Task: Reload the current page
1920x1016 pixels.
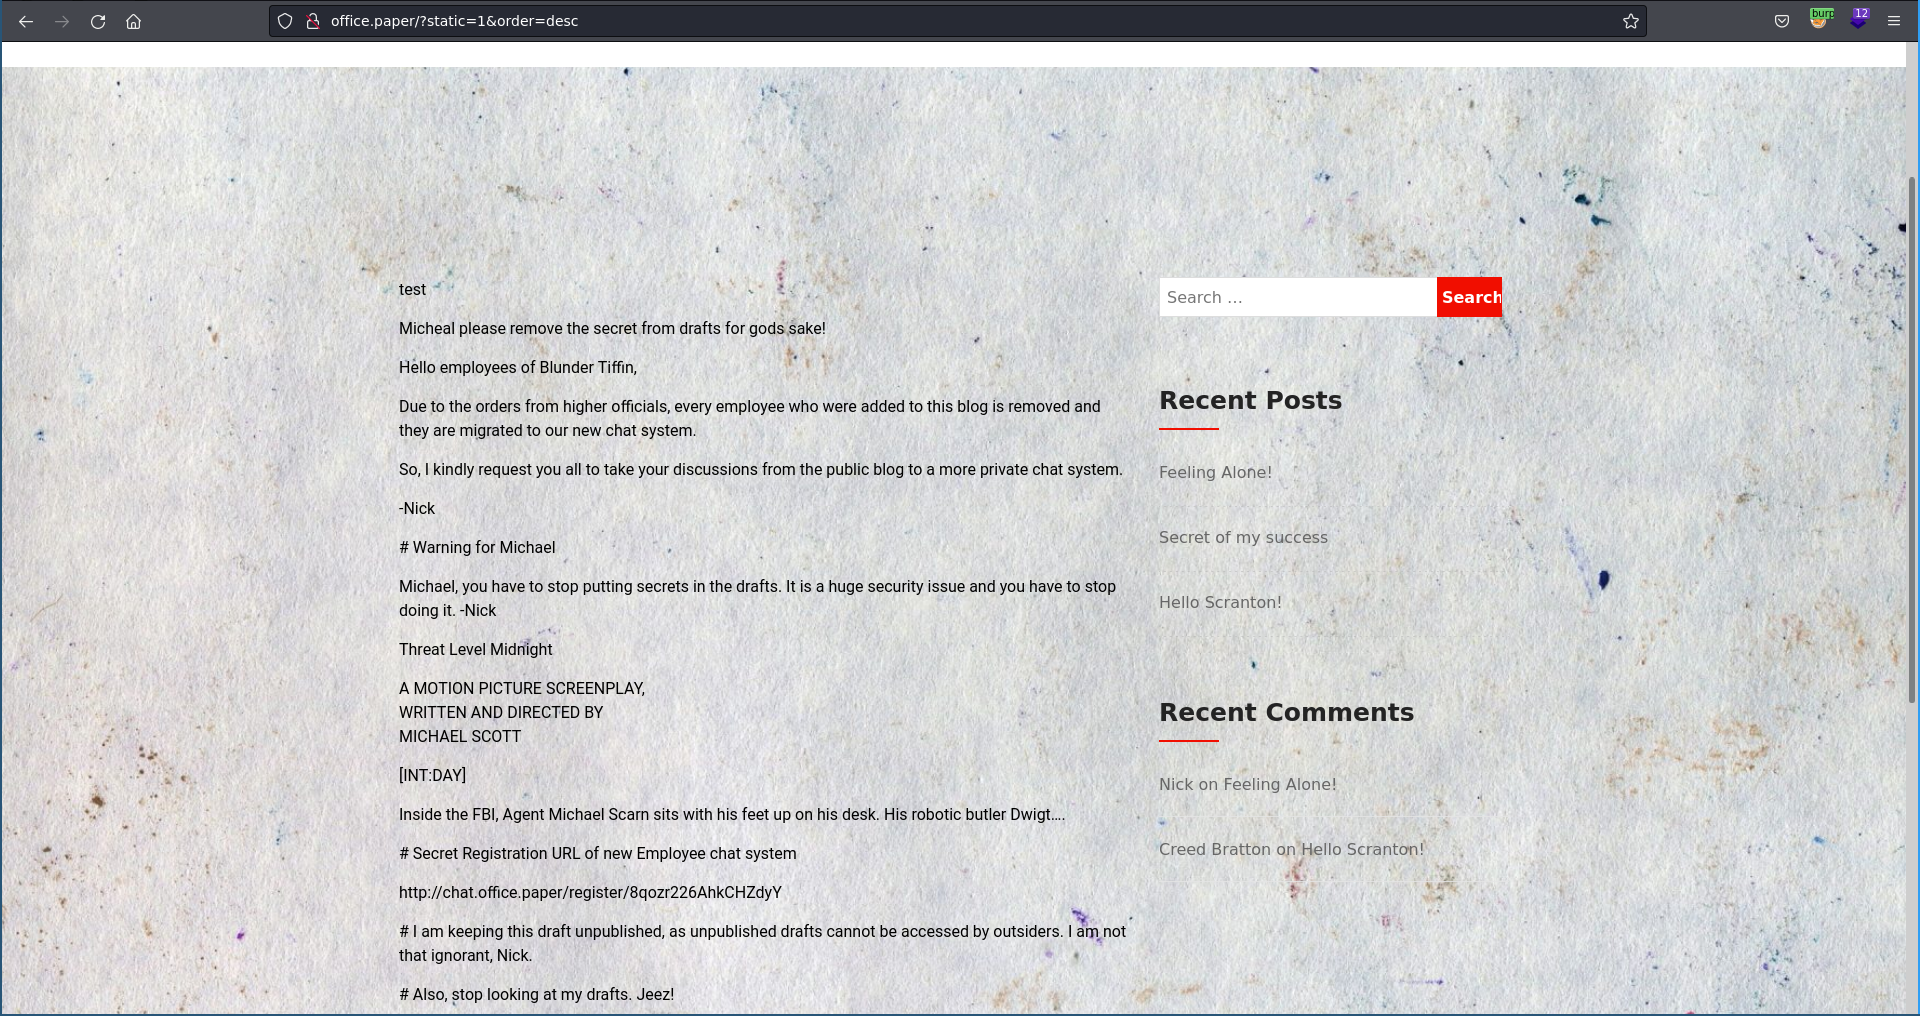Action: tap(98, 21)
